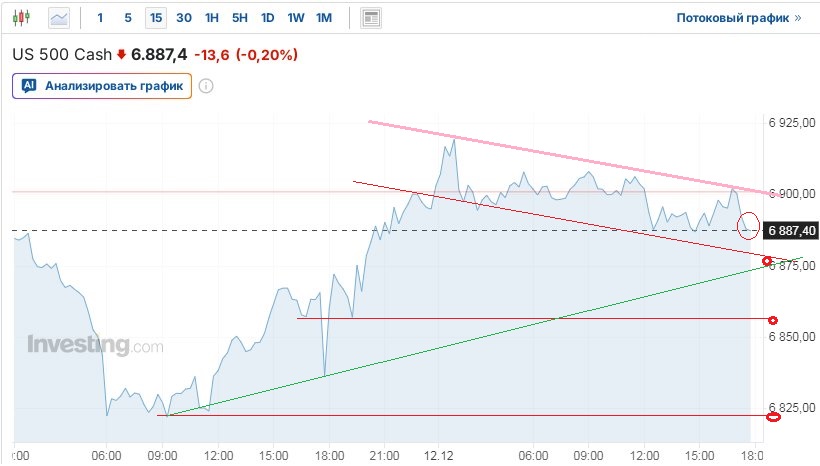Open the Потоковый график link
The image size is (820, 466).
(x=739, y=18)
